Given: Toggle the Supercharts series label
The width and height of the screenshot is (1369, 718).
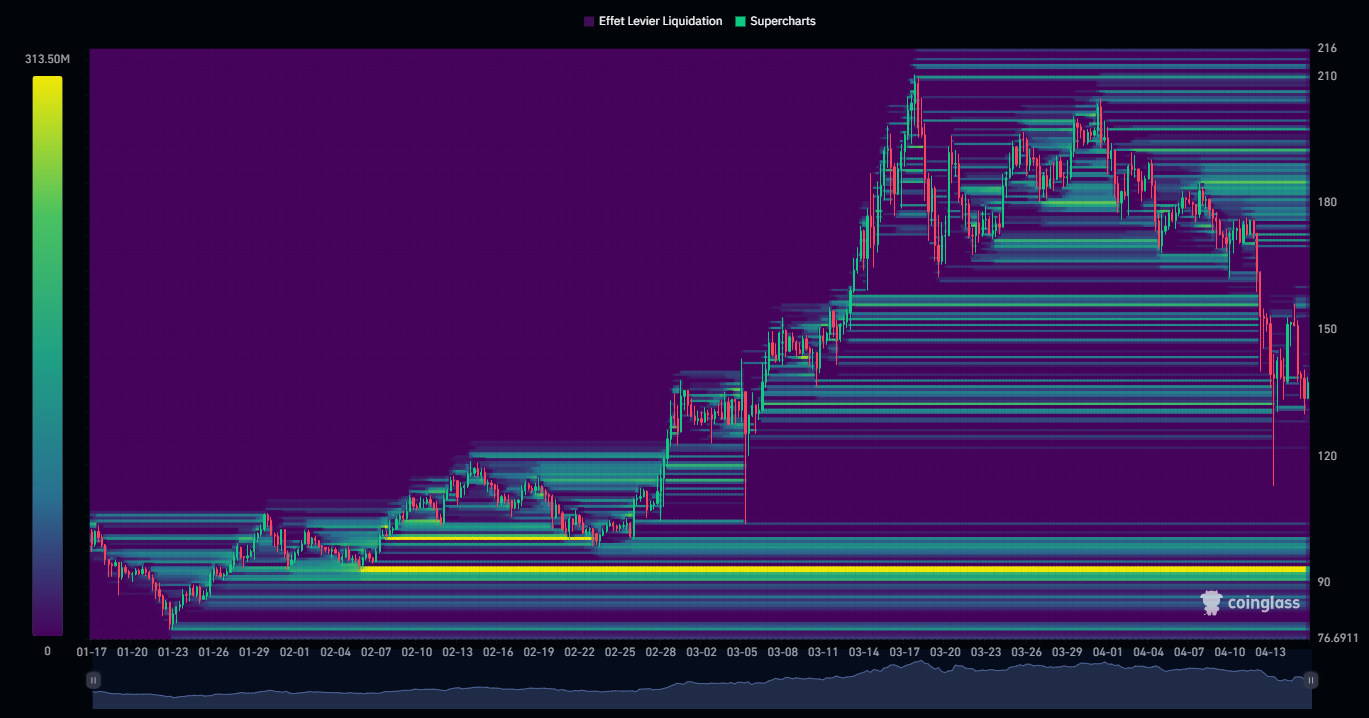Looking at the screenshot, I should tap(782, 21).
